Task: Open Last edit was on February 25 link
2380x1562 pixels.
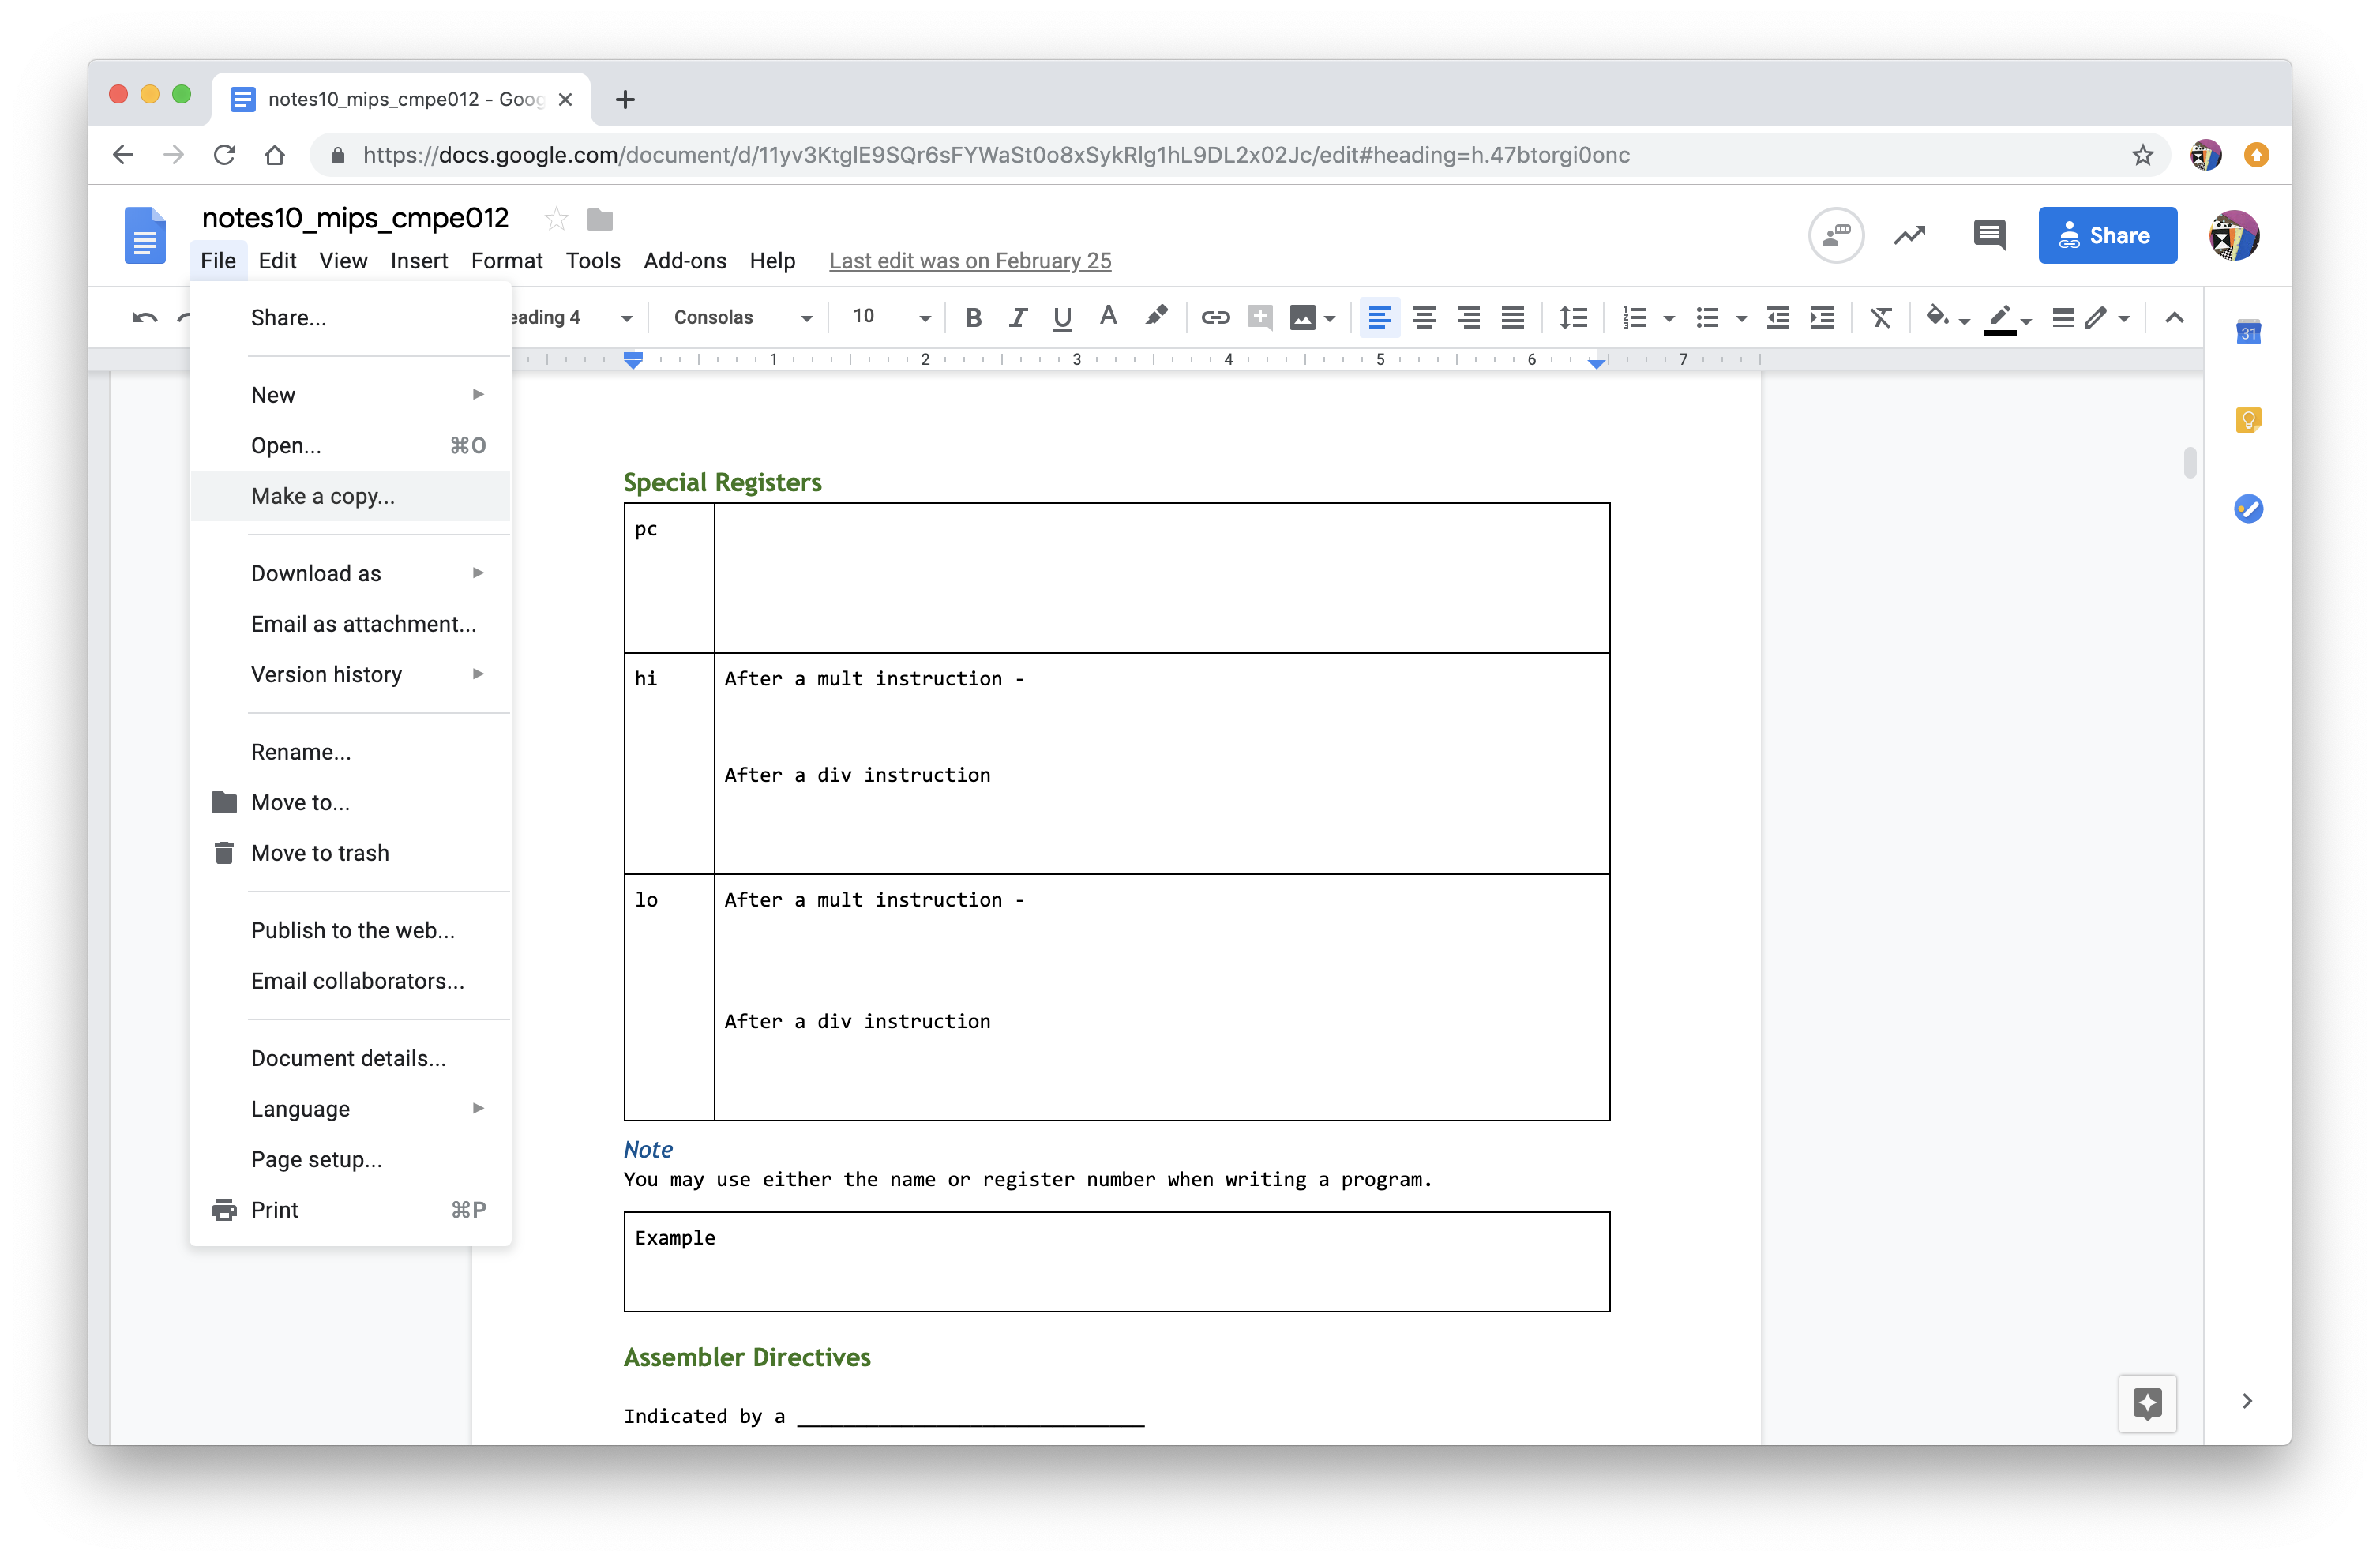Action: pyautogui.click(x=969, y=261)
